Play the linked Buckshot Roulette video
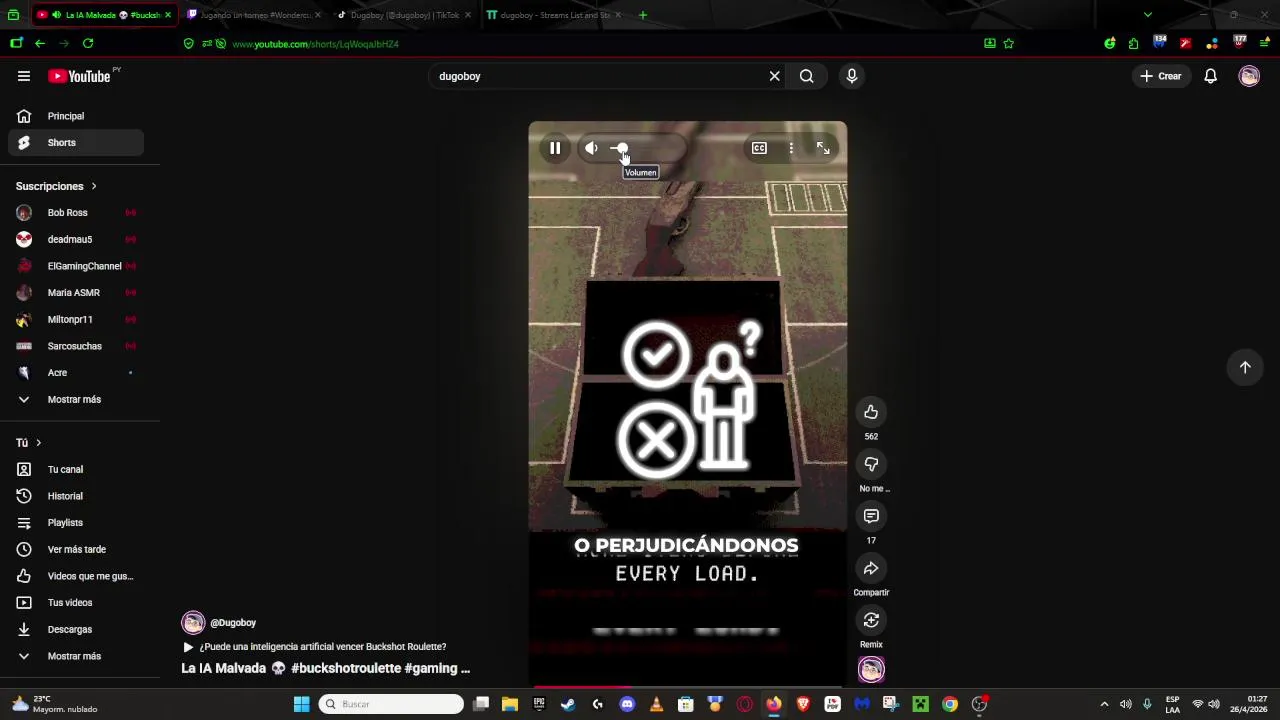Screen dimensions: 1280x720 pos(314,647)
